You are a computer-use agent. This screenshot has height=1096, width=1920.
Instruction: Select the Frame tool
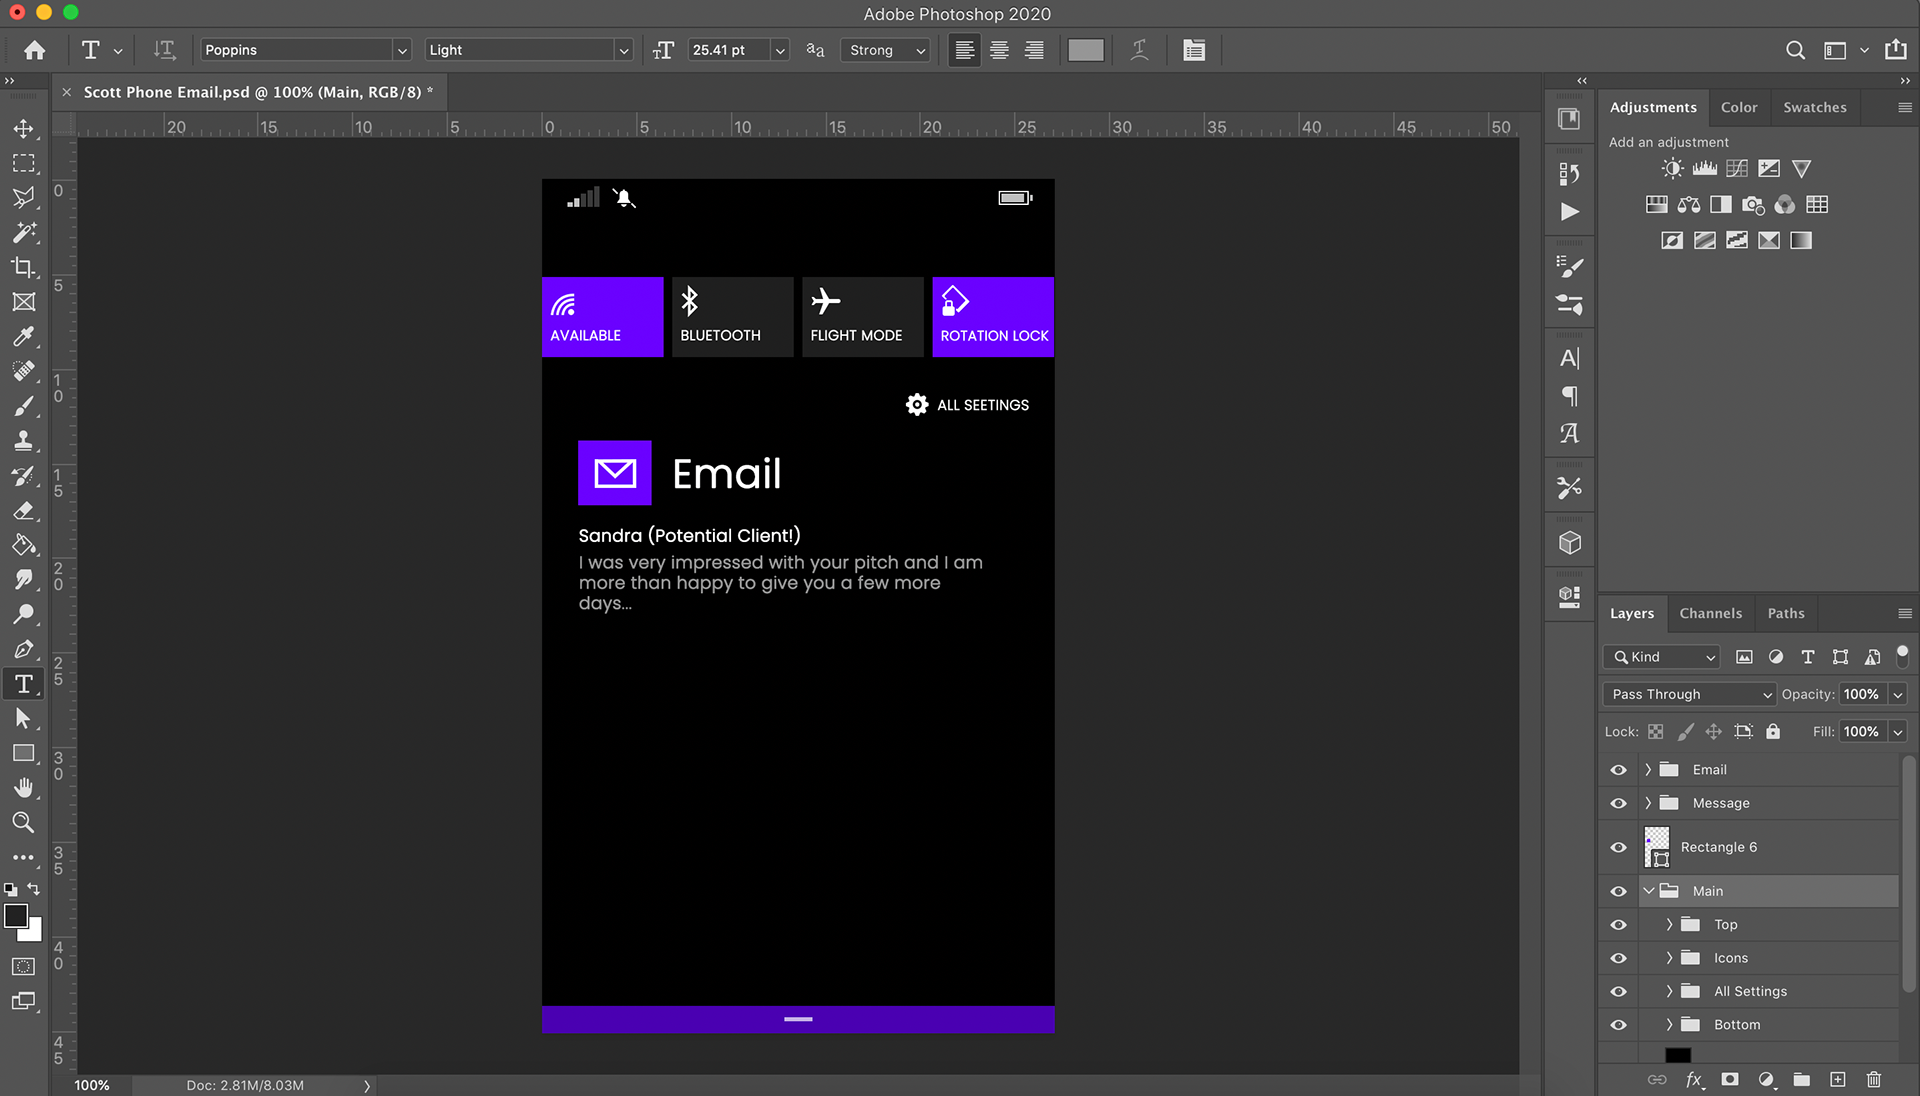pyautogui.click(x=23, y=302)
